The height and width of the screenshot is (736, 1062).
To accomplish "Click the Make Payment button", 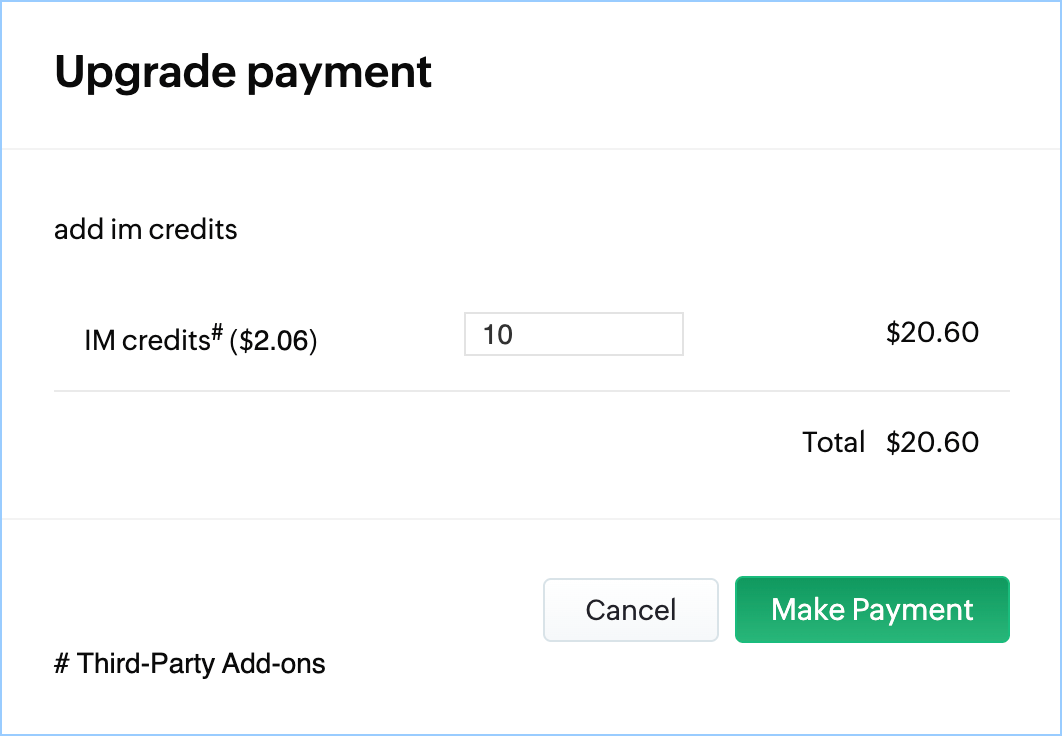I will 872,609.
